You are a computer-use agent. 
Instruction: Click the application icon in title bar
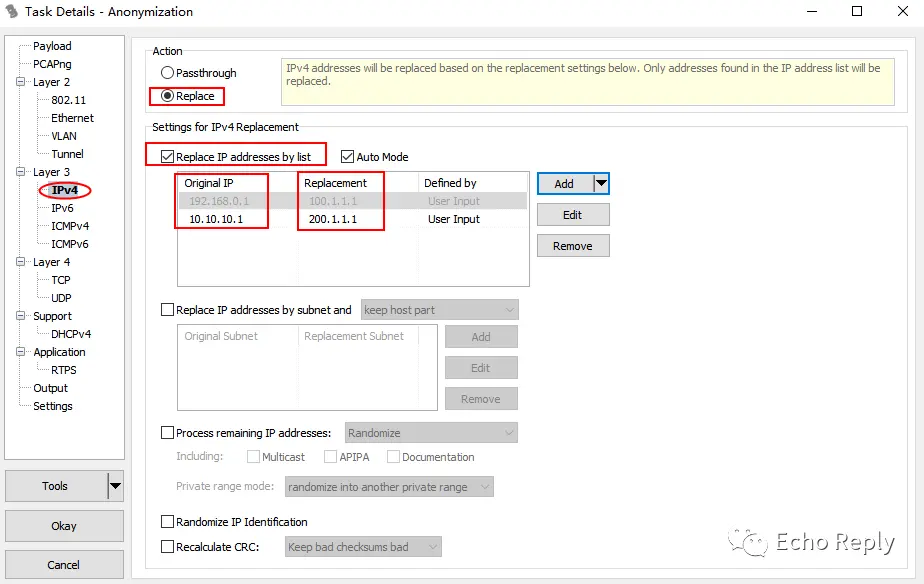(11, 11)
